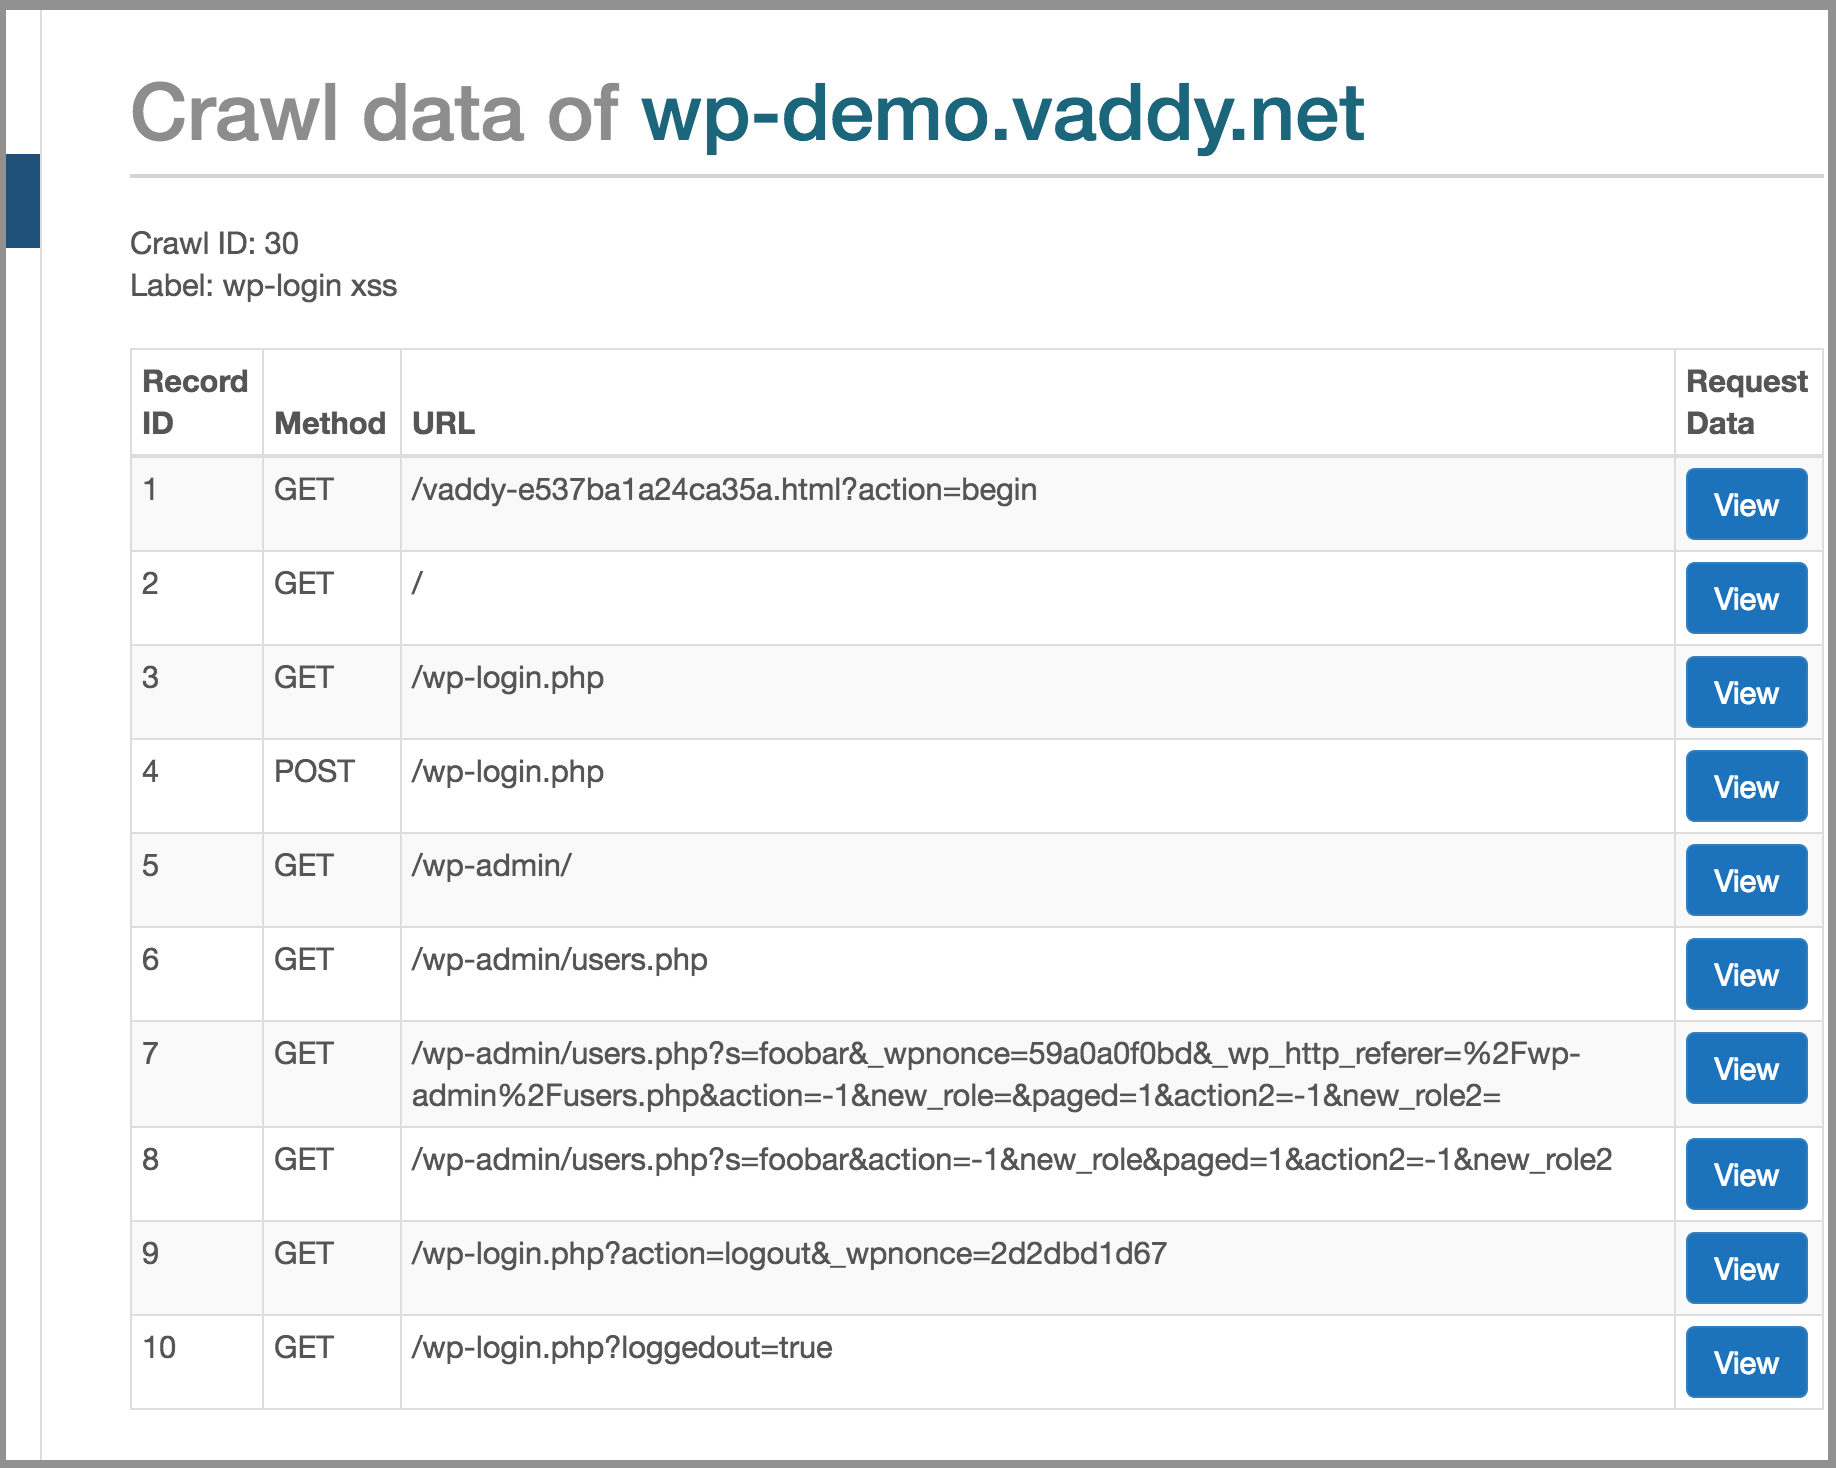This screenshot has width=1836, height=1468.
Task: Open View button for root URL row
Action: (1745, 599)
